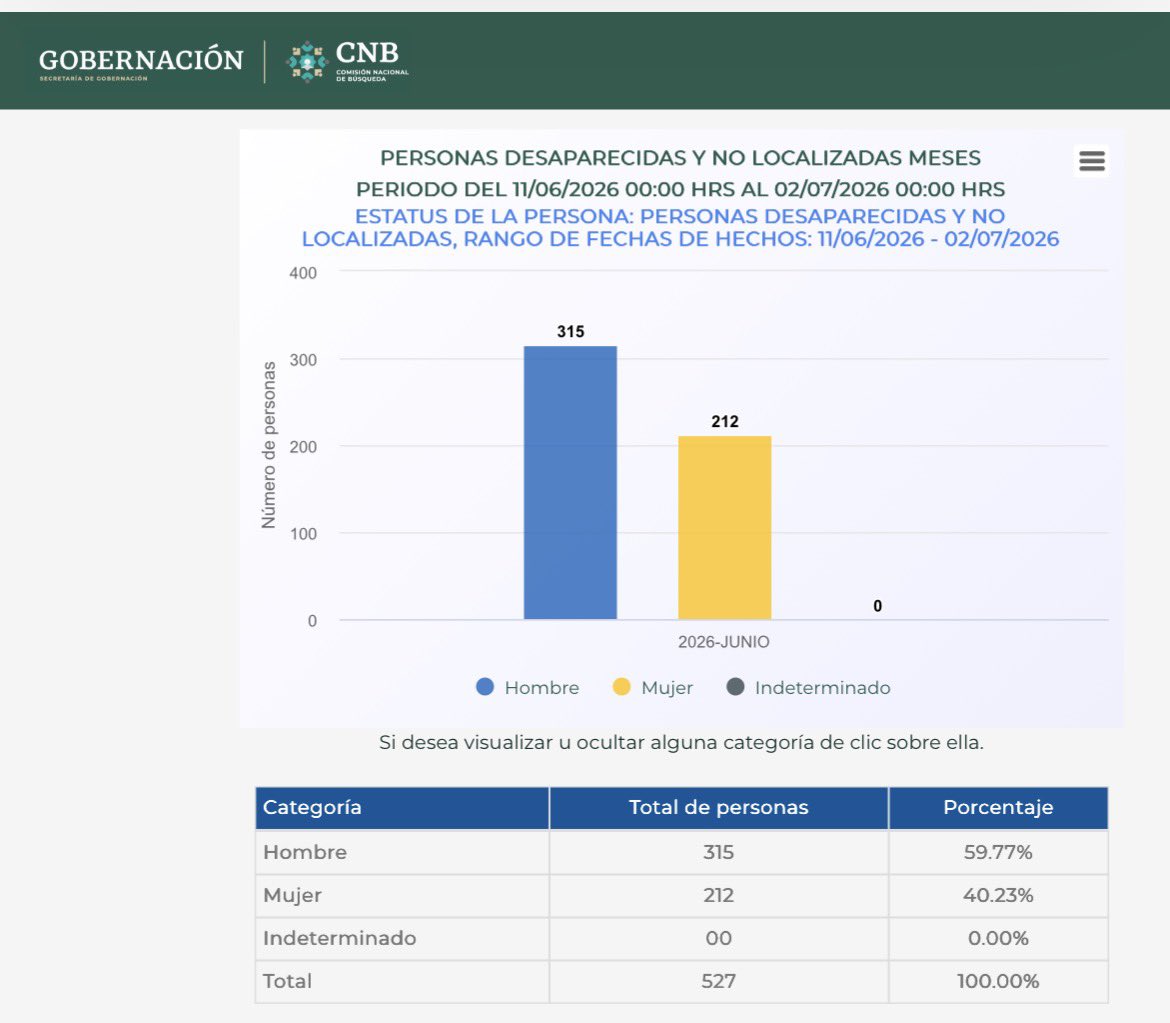
Task: Click the Porcentaje column header
Action: 998,807
